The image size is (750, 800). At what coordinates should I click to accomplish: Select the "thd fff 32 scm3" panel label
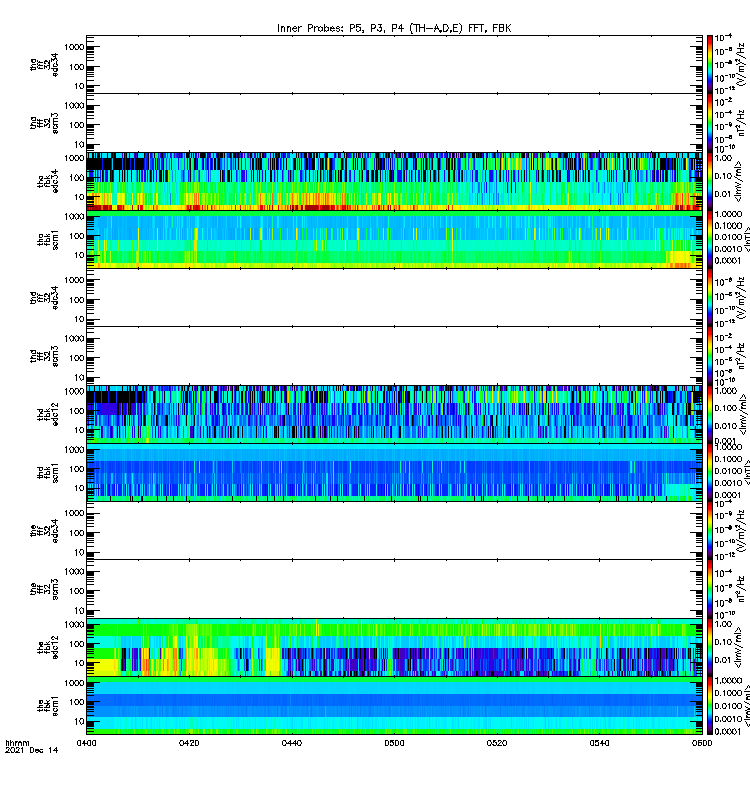pyautogui.click(x=44, y=356)
